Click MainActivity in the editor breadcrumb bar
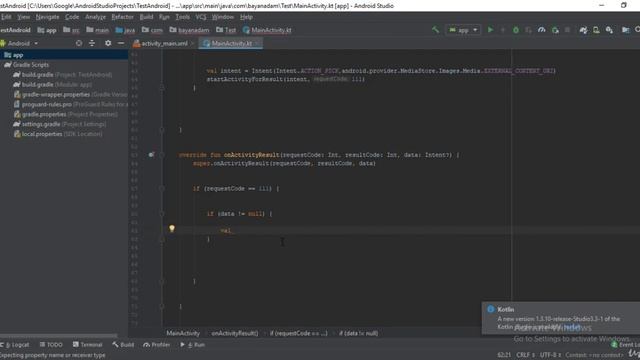Viewport: 640px width, 360px height. pyautogui.click(x=183, y=333)
